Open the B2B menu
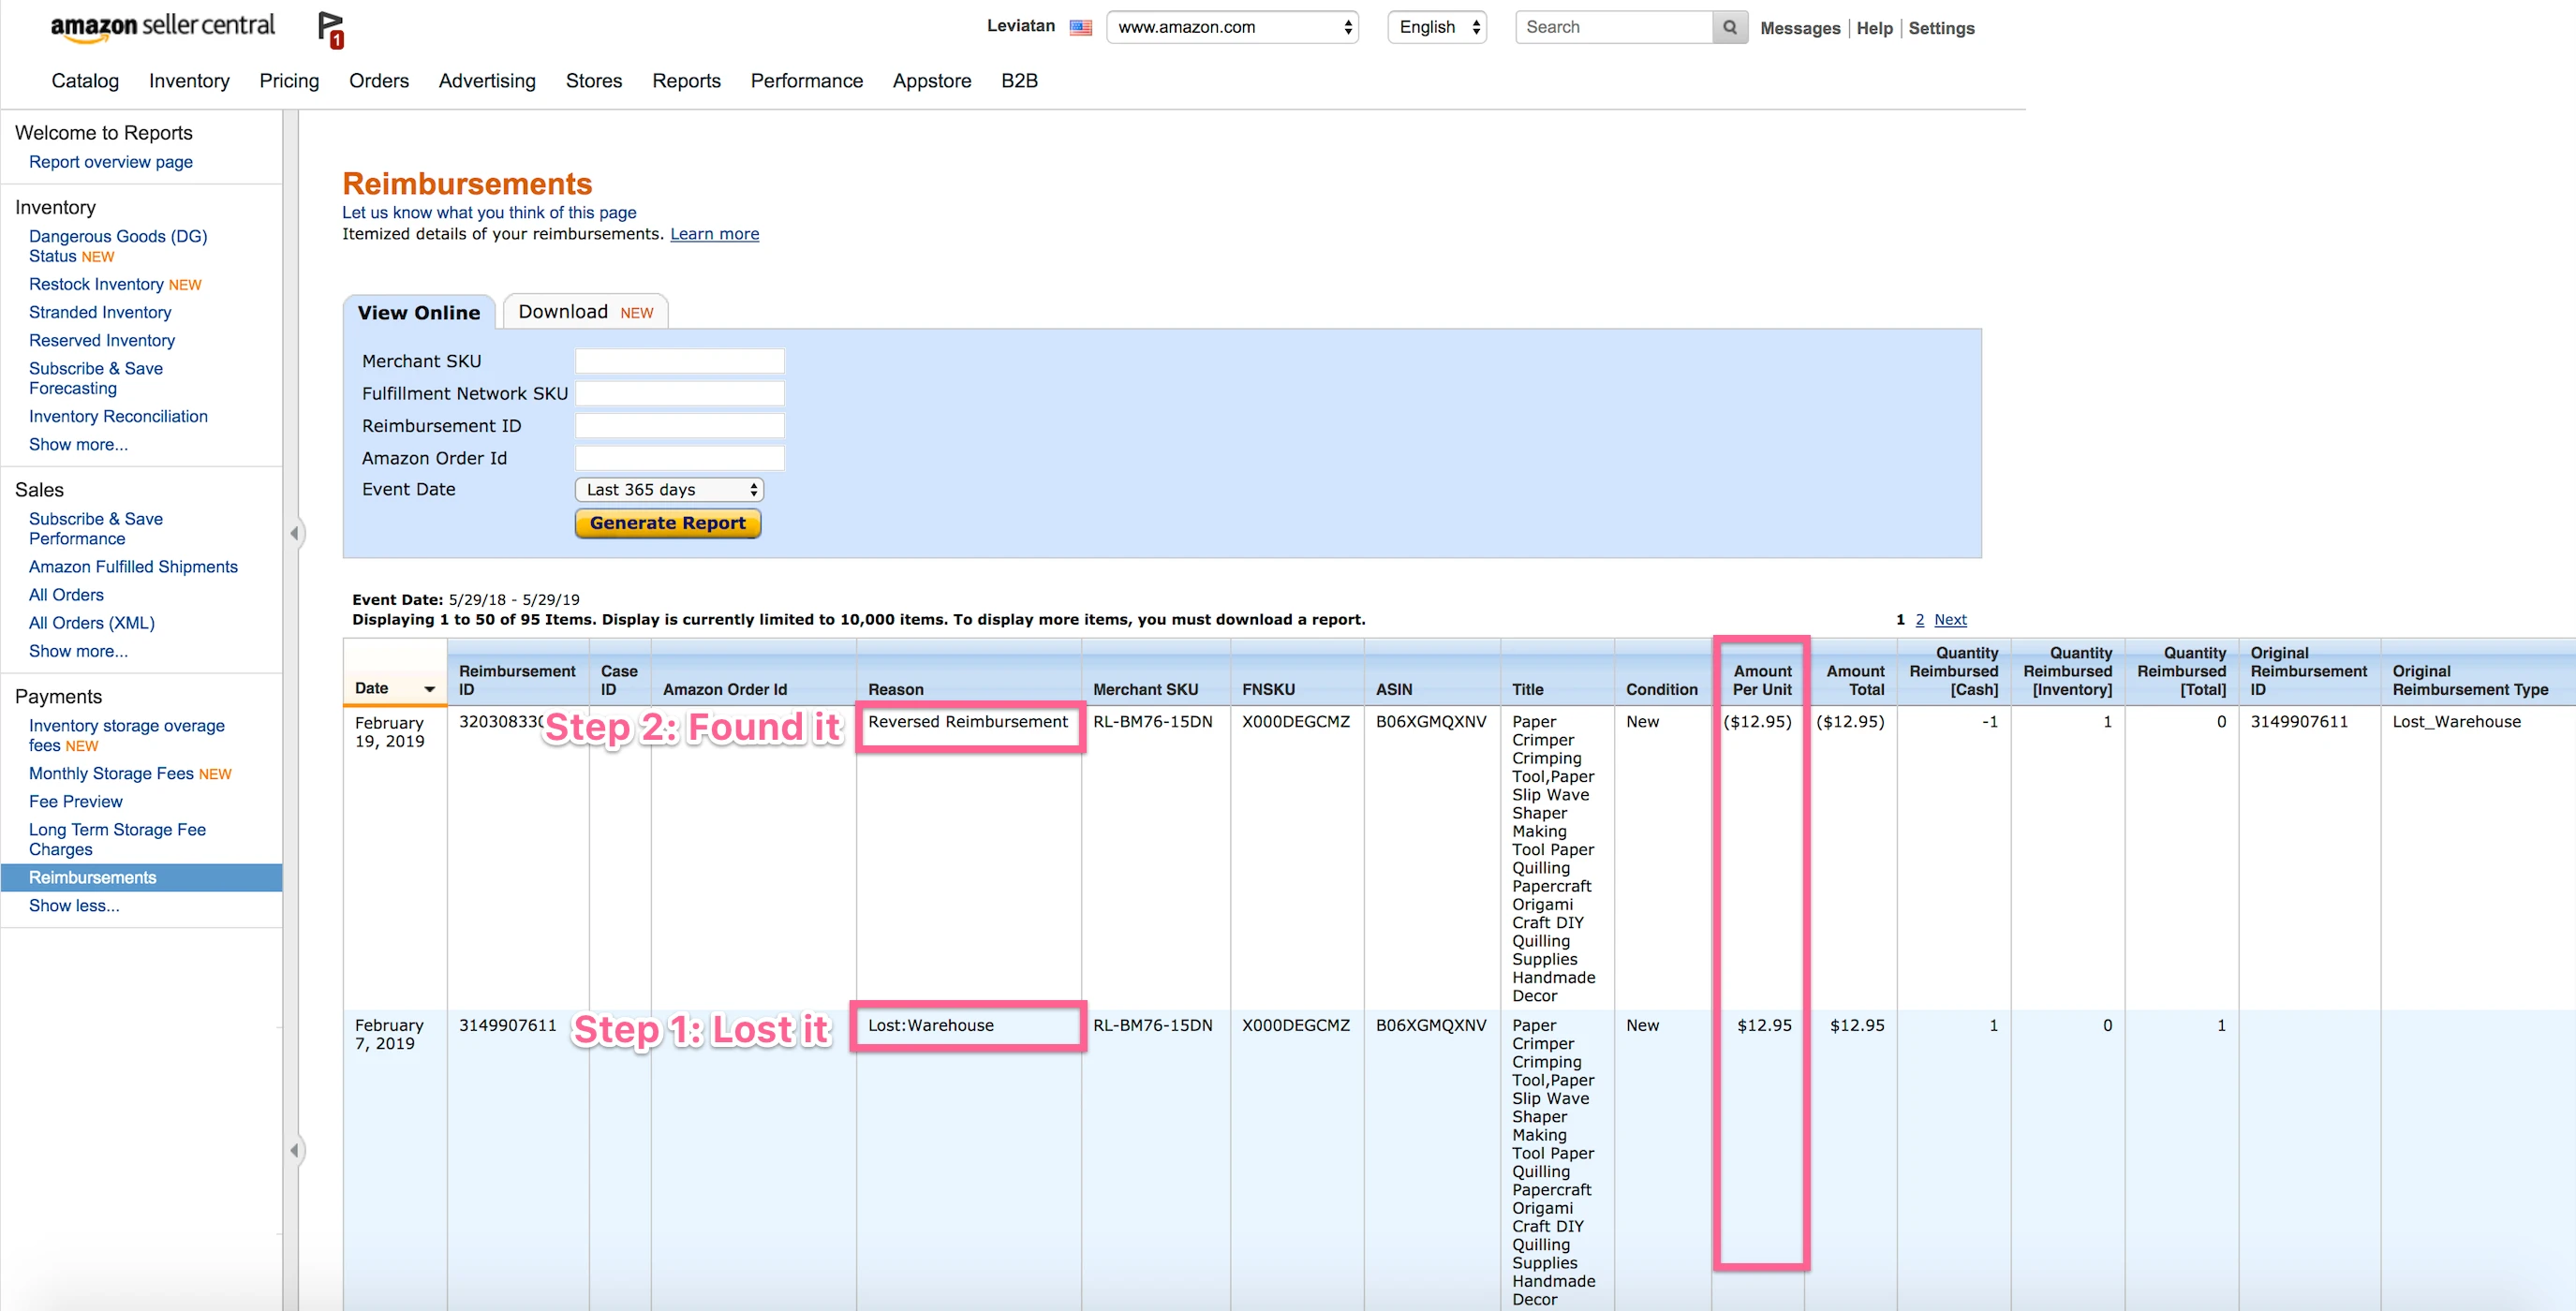This screenshot has height=1311, width=2576. click(x=1019, y=81)
